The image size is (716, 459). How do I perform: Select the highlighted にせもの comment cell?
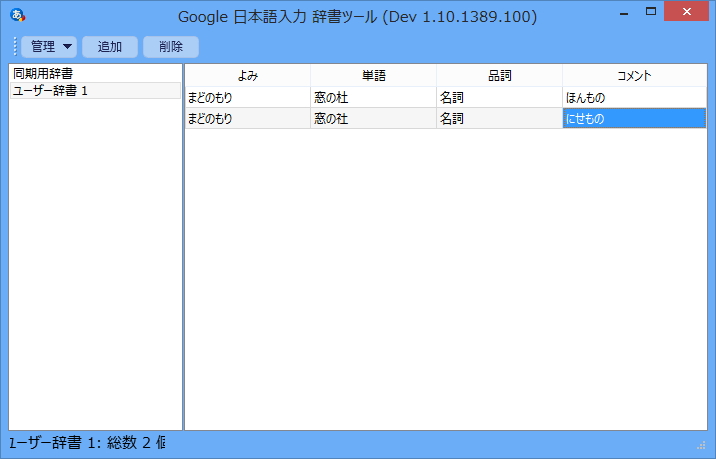(635, 118)
